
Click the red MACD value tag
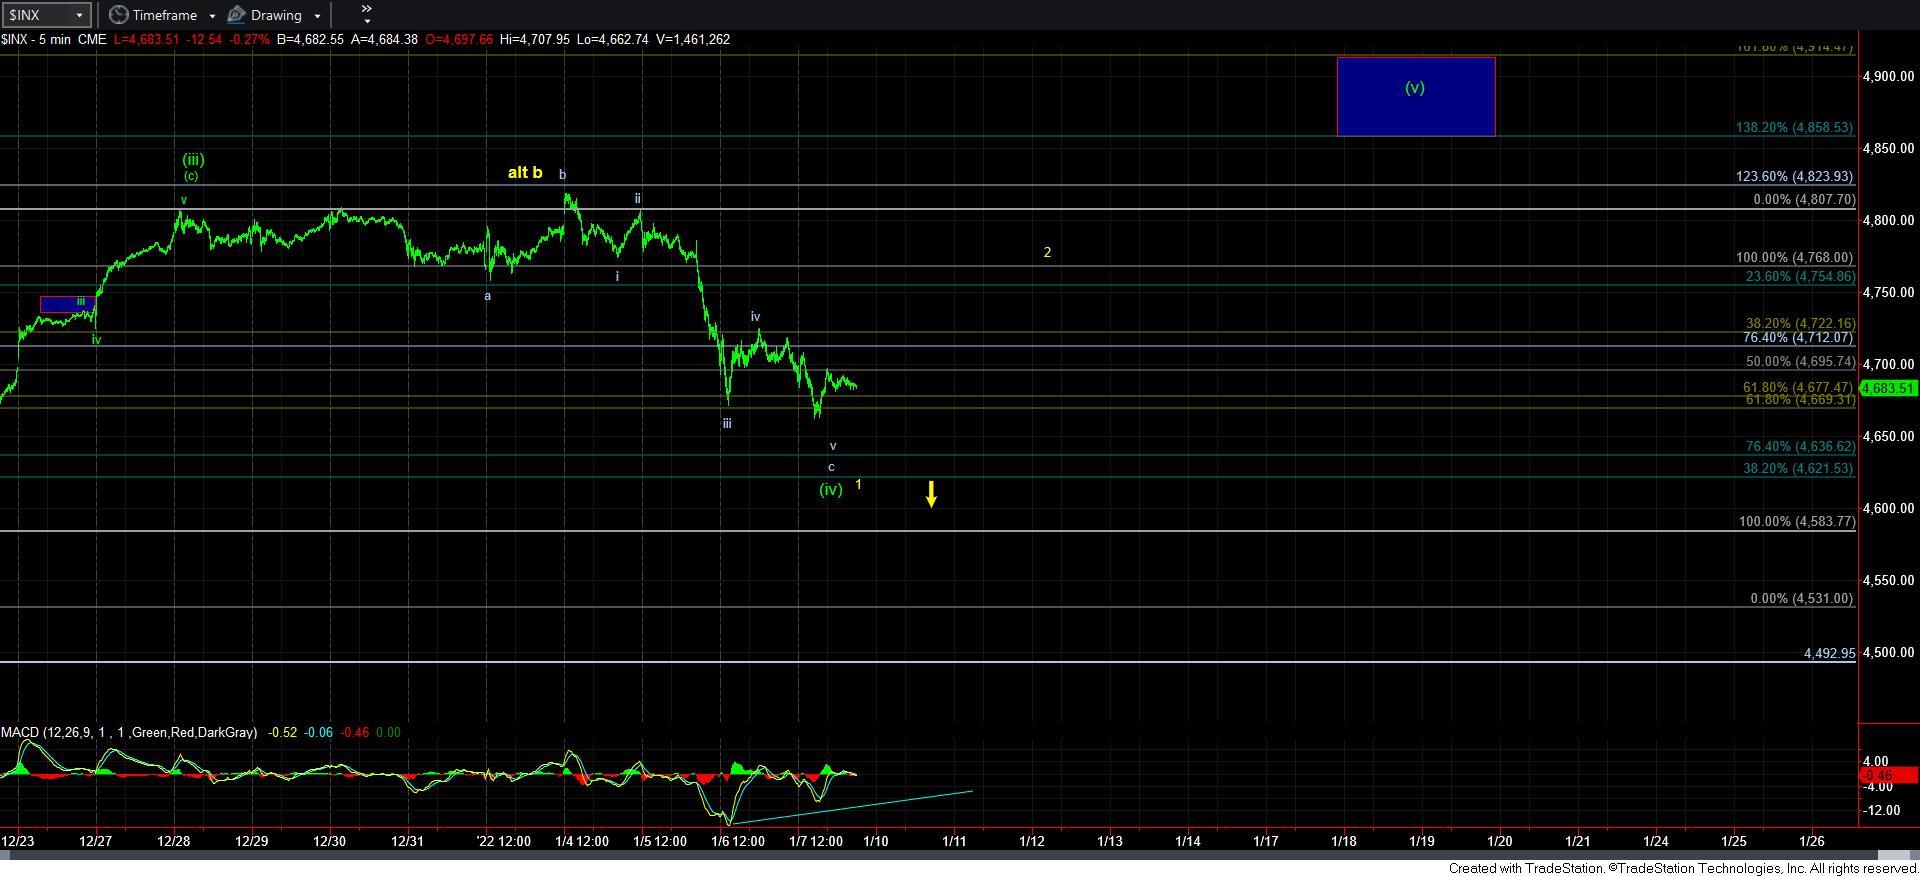point(1887,775)
